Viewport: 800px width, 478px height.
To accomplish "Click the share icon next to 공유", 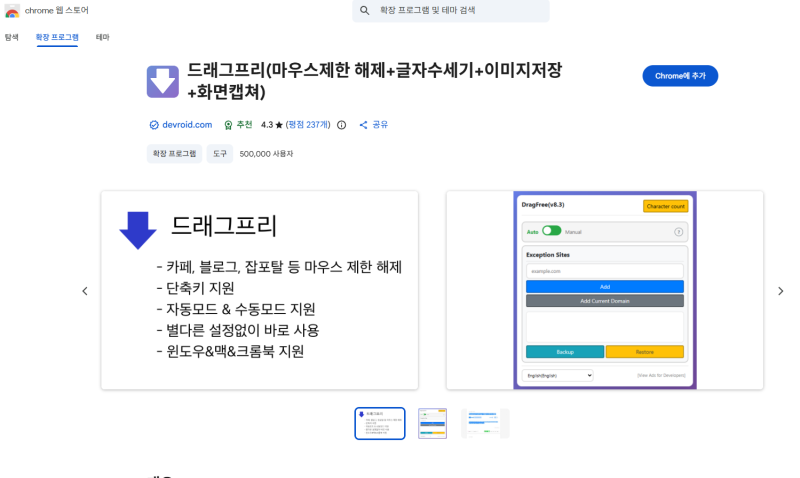I will point(363,125).
